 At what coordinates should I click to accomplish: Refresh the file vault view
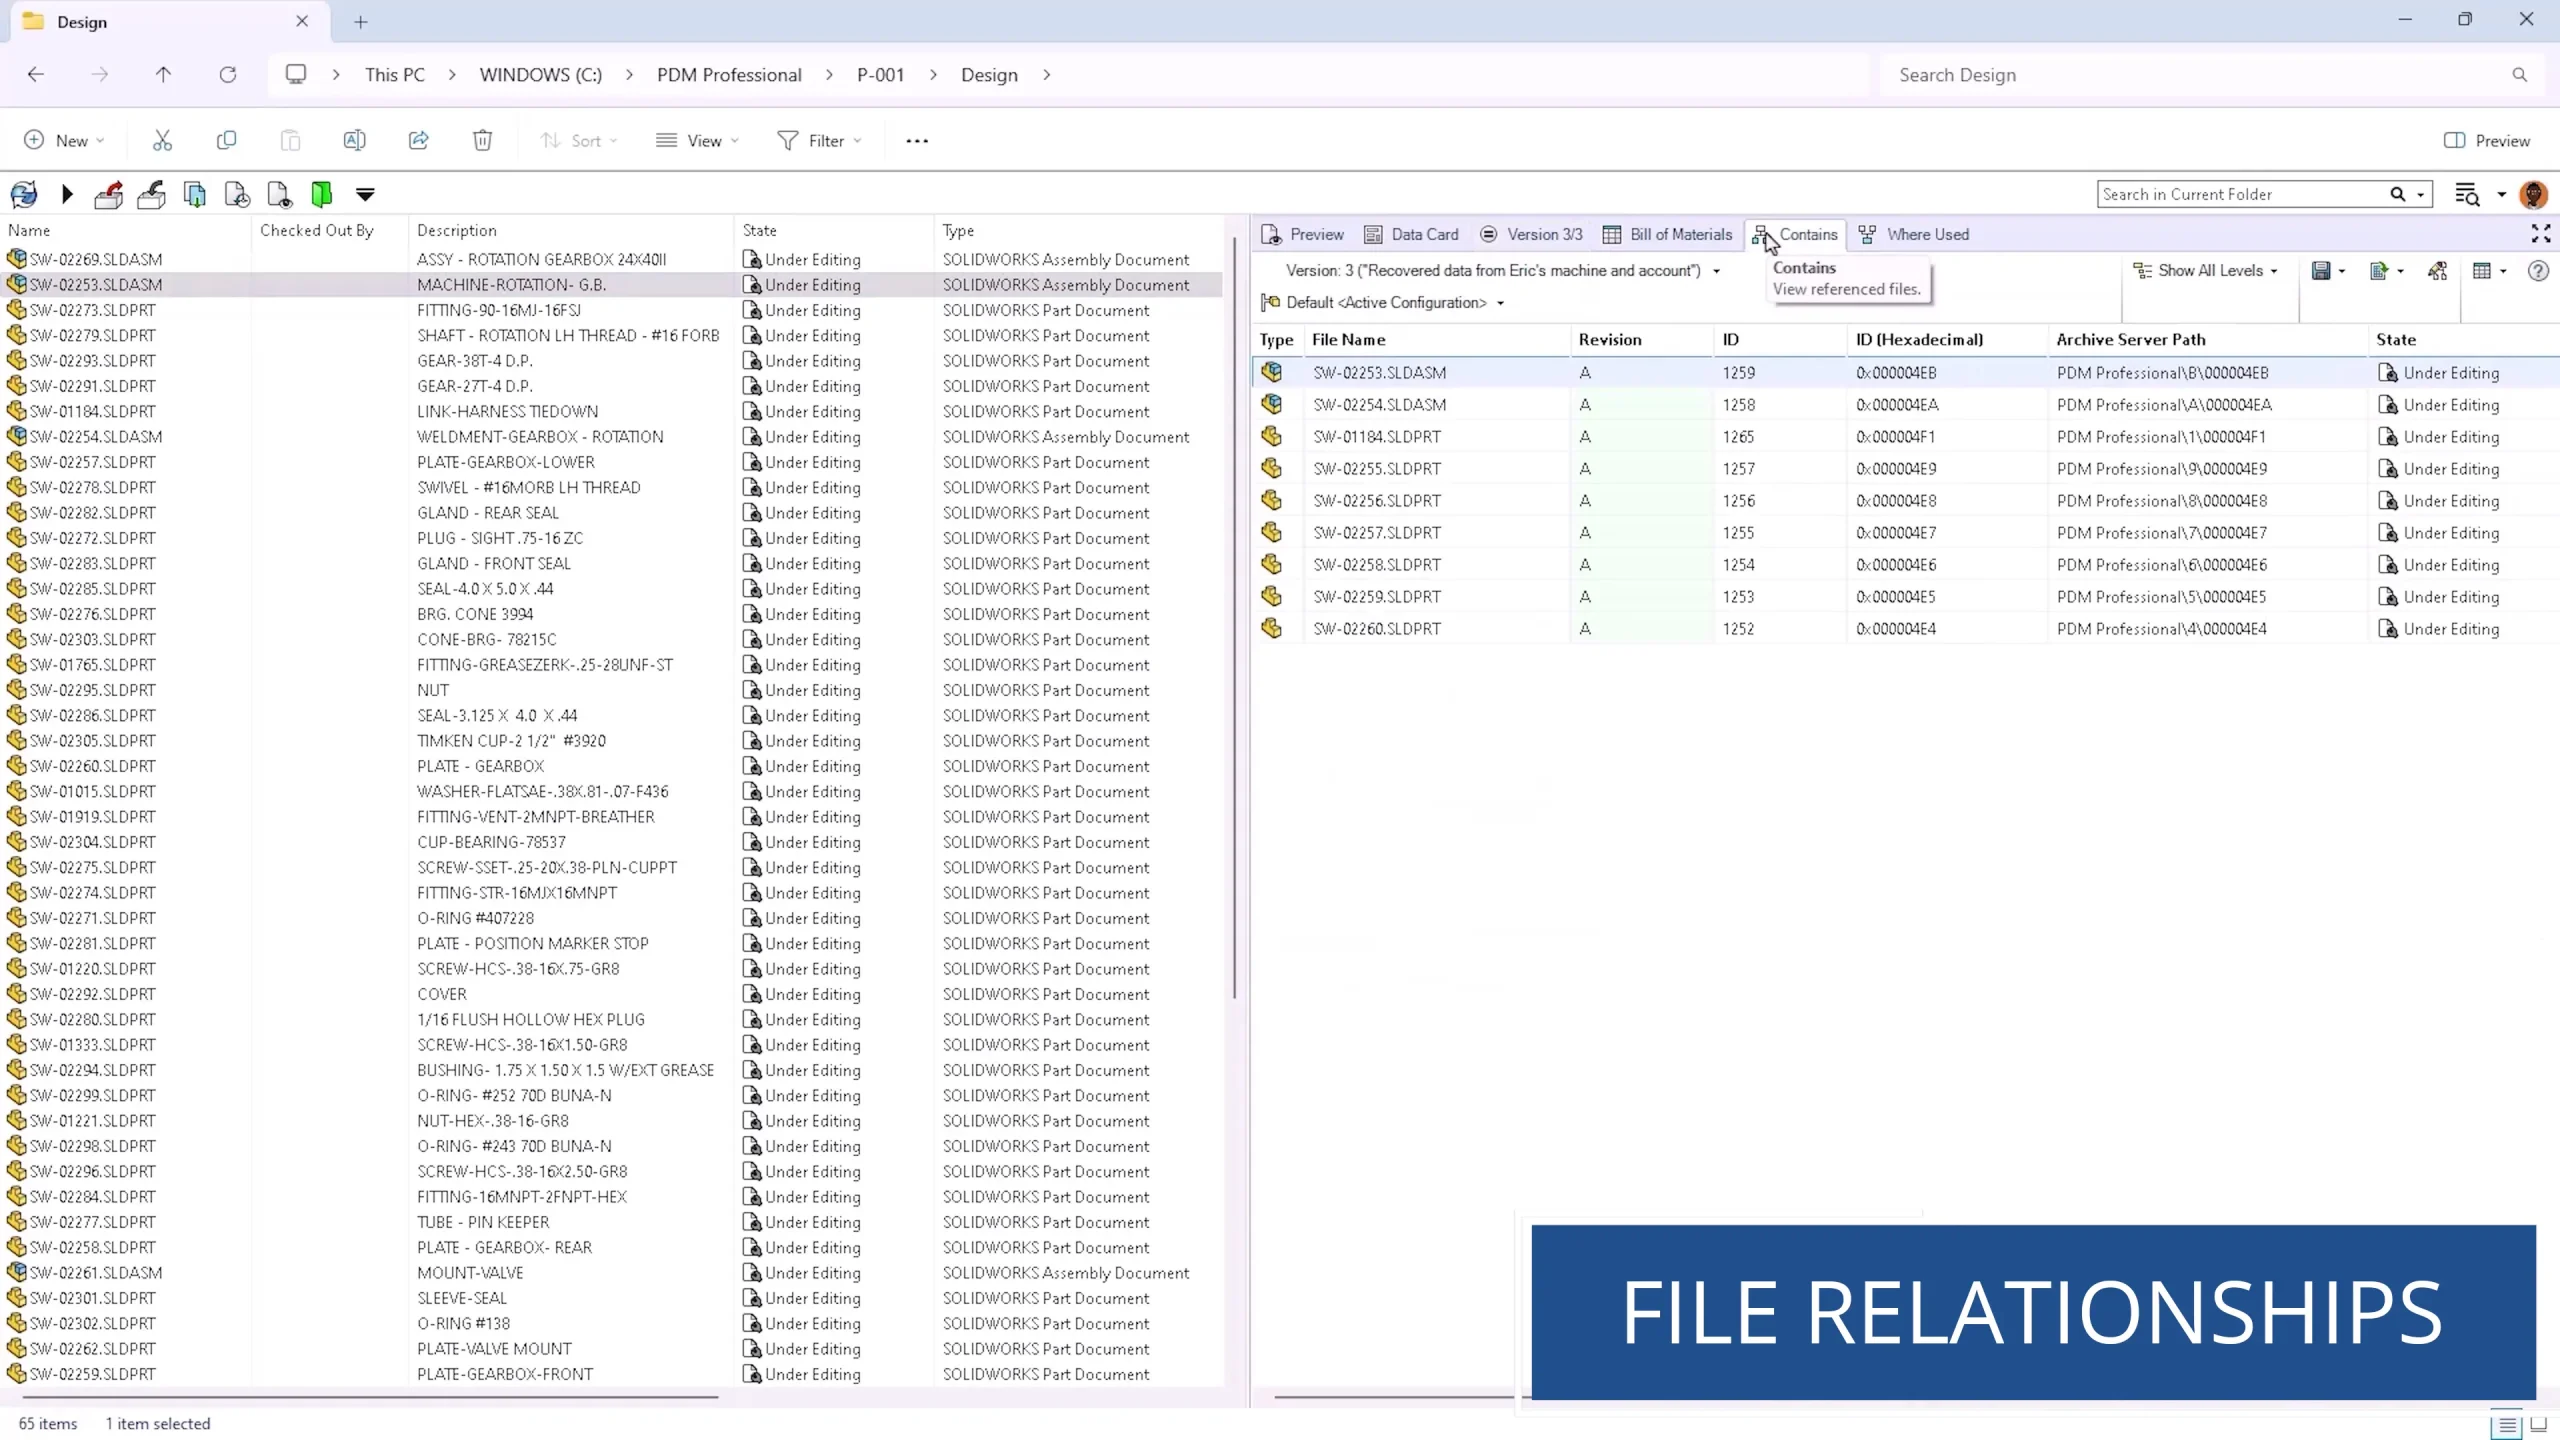click(x=22, y=194)
